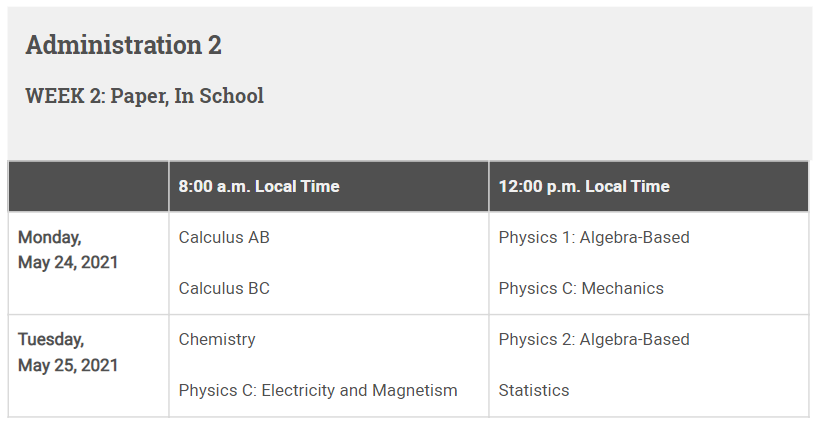Click the Tuesday row label
The width and height of the screenshot is (819, 428).
51,340
